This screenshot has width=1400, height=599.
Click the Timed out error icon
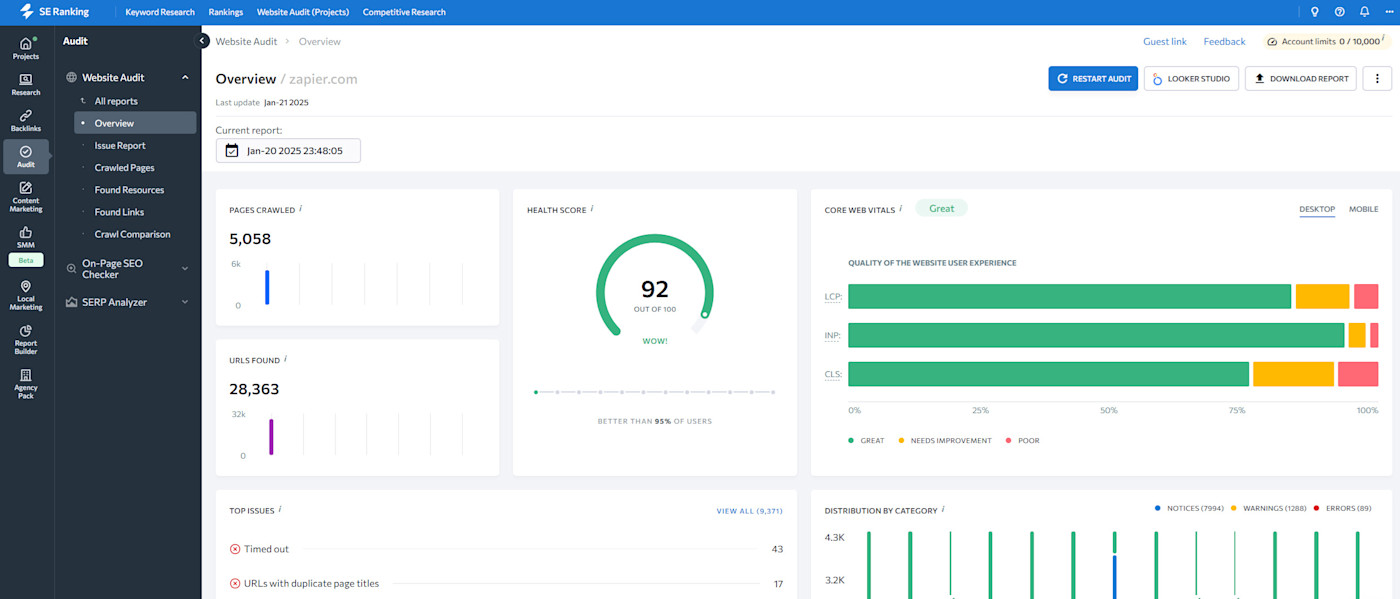tap(235, 549)
